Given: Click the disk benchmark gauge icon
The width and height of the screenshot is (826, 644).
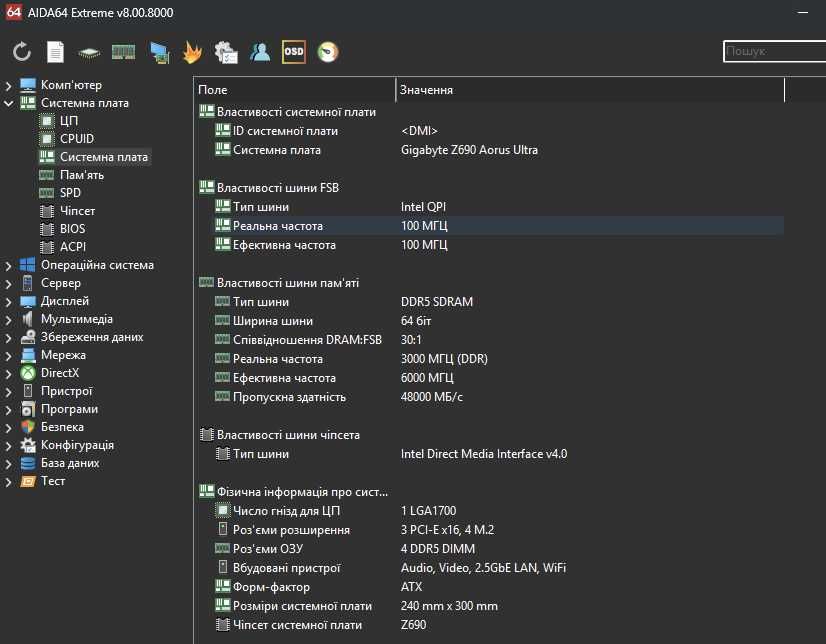Looking at the screenshot, I should click(328, 52).
